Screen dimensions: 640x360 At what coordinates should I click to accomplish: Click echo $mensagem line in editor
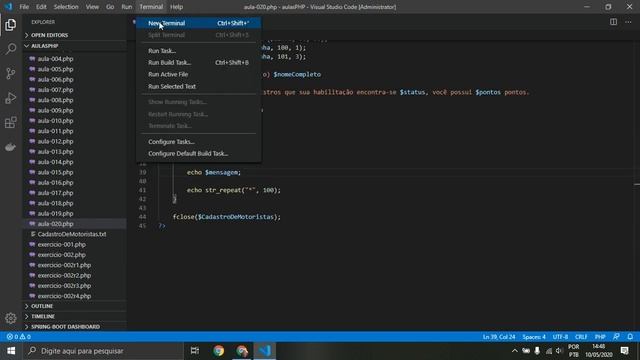pos(214,173)
